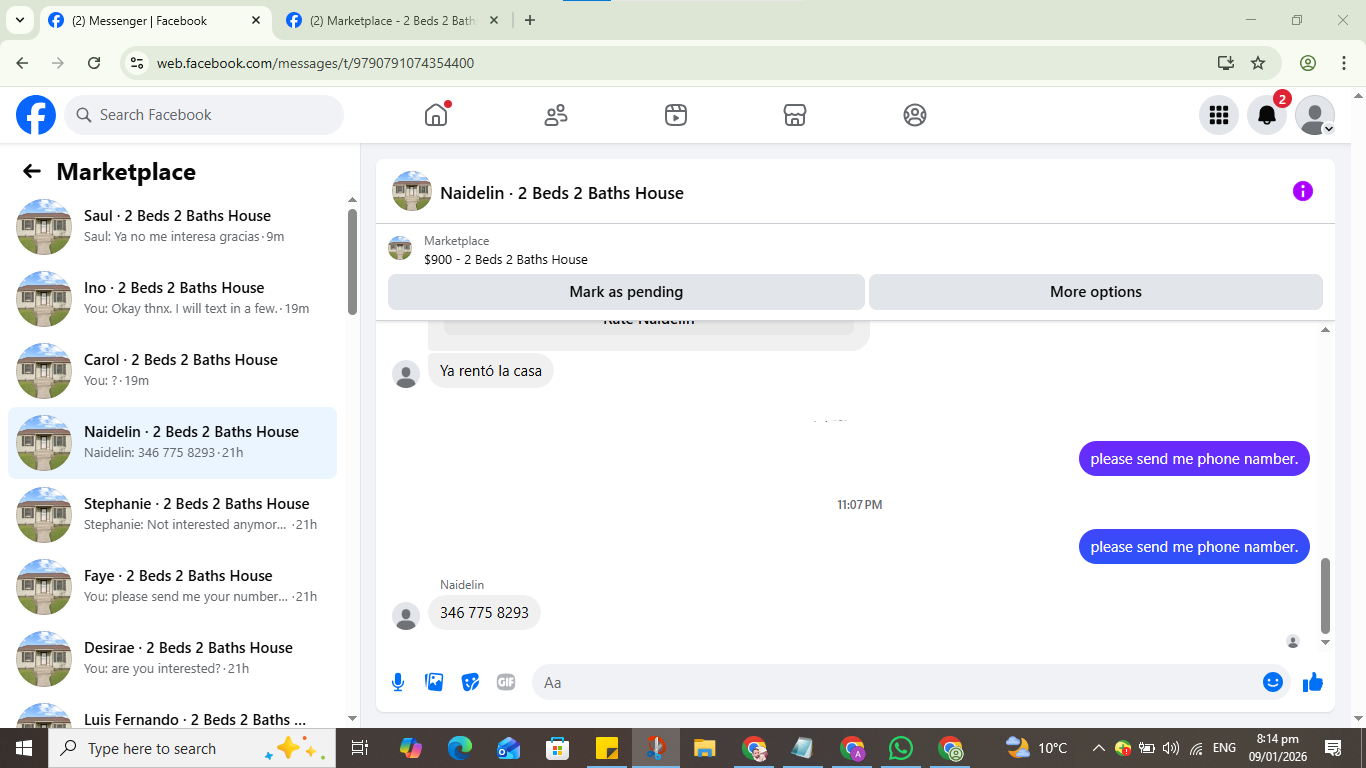Click the address bar URL
The width and height of the screenshot is (1366, 768).
click(315, 63)
